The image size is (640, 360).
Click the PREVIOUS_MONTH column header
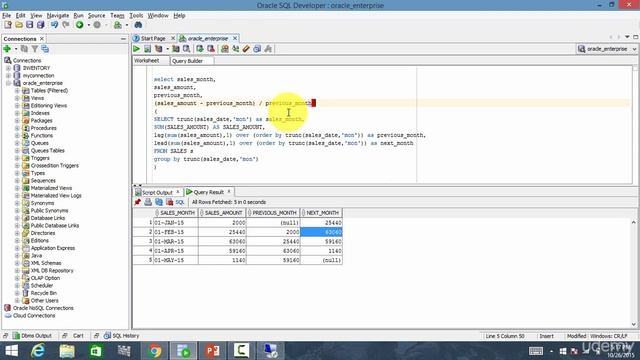pyautogui.click(x=273, y=213)
